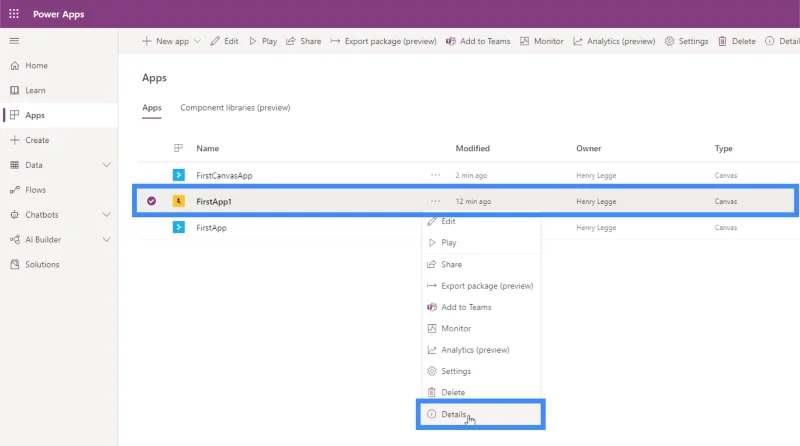Click the Chatbots bot icon
The width and height of the screenshot is (800, 446).
(15, 215)
